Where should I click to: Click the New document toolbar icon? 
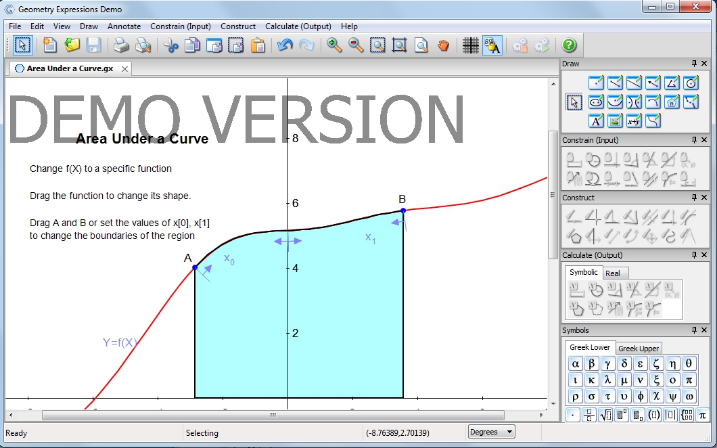coord(50,45)
